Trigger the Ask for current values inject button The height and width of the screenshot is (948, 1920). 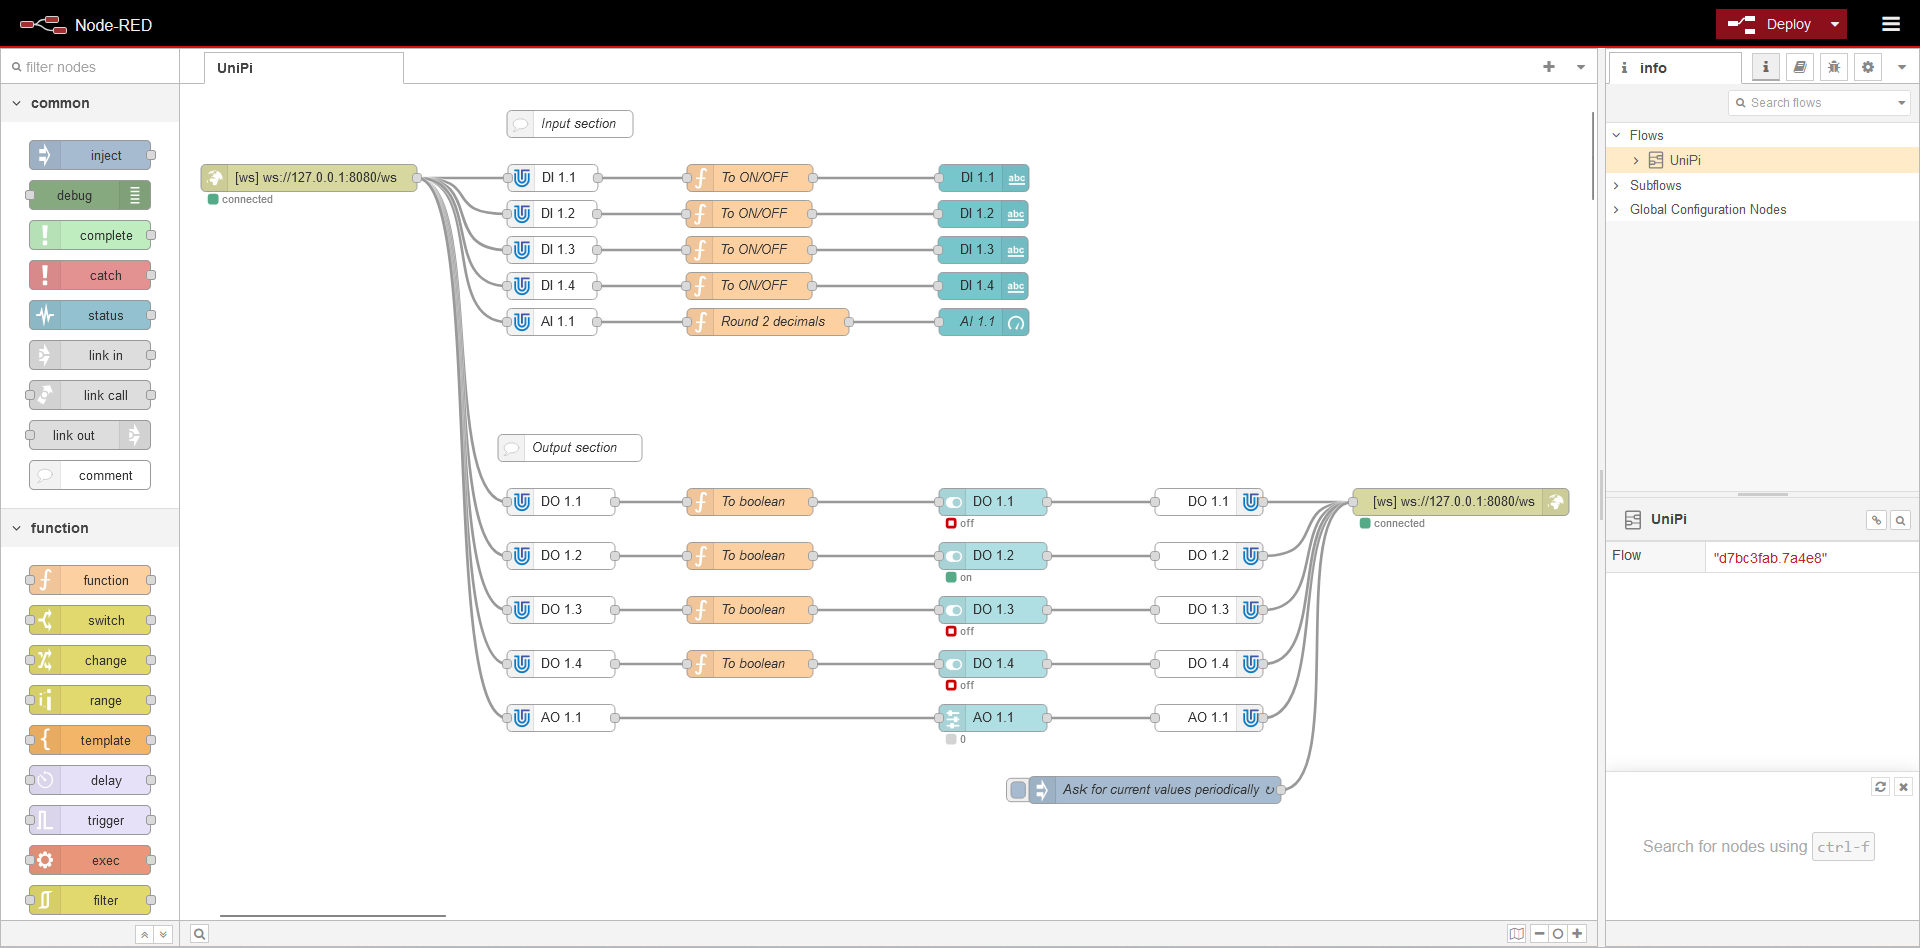tap(1018, 790)
